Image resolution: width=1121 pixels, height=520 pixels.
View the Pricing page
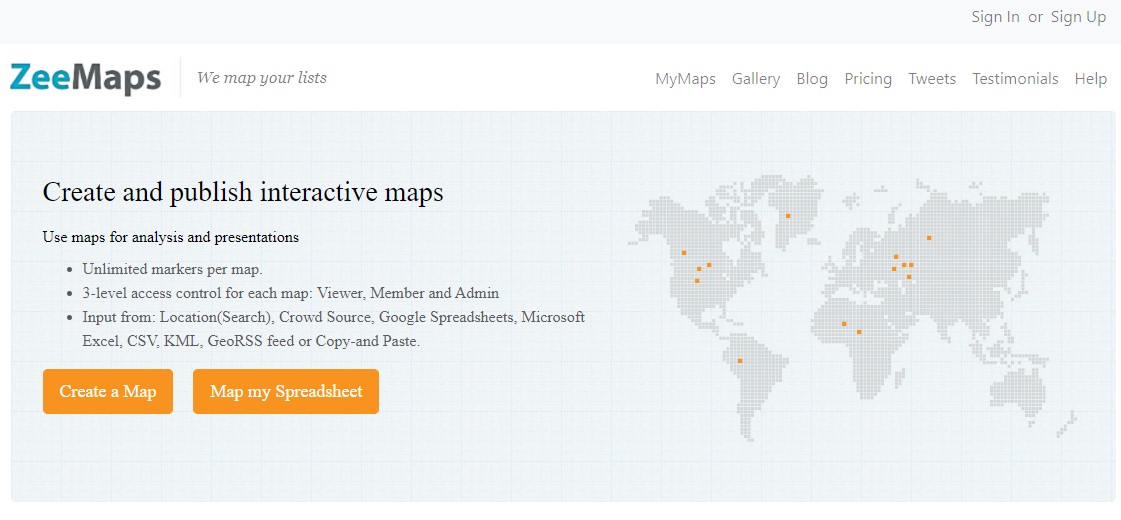[x=868, y=79]
